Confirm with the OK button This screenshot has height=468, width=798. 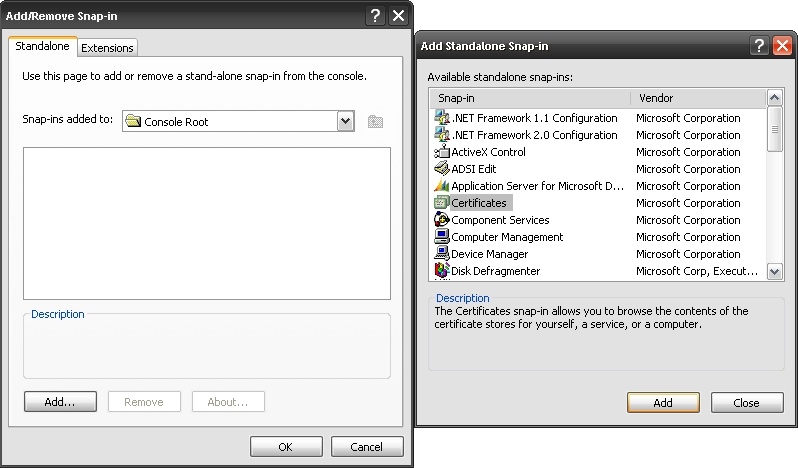[286, 447]
